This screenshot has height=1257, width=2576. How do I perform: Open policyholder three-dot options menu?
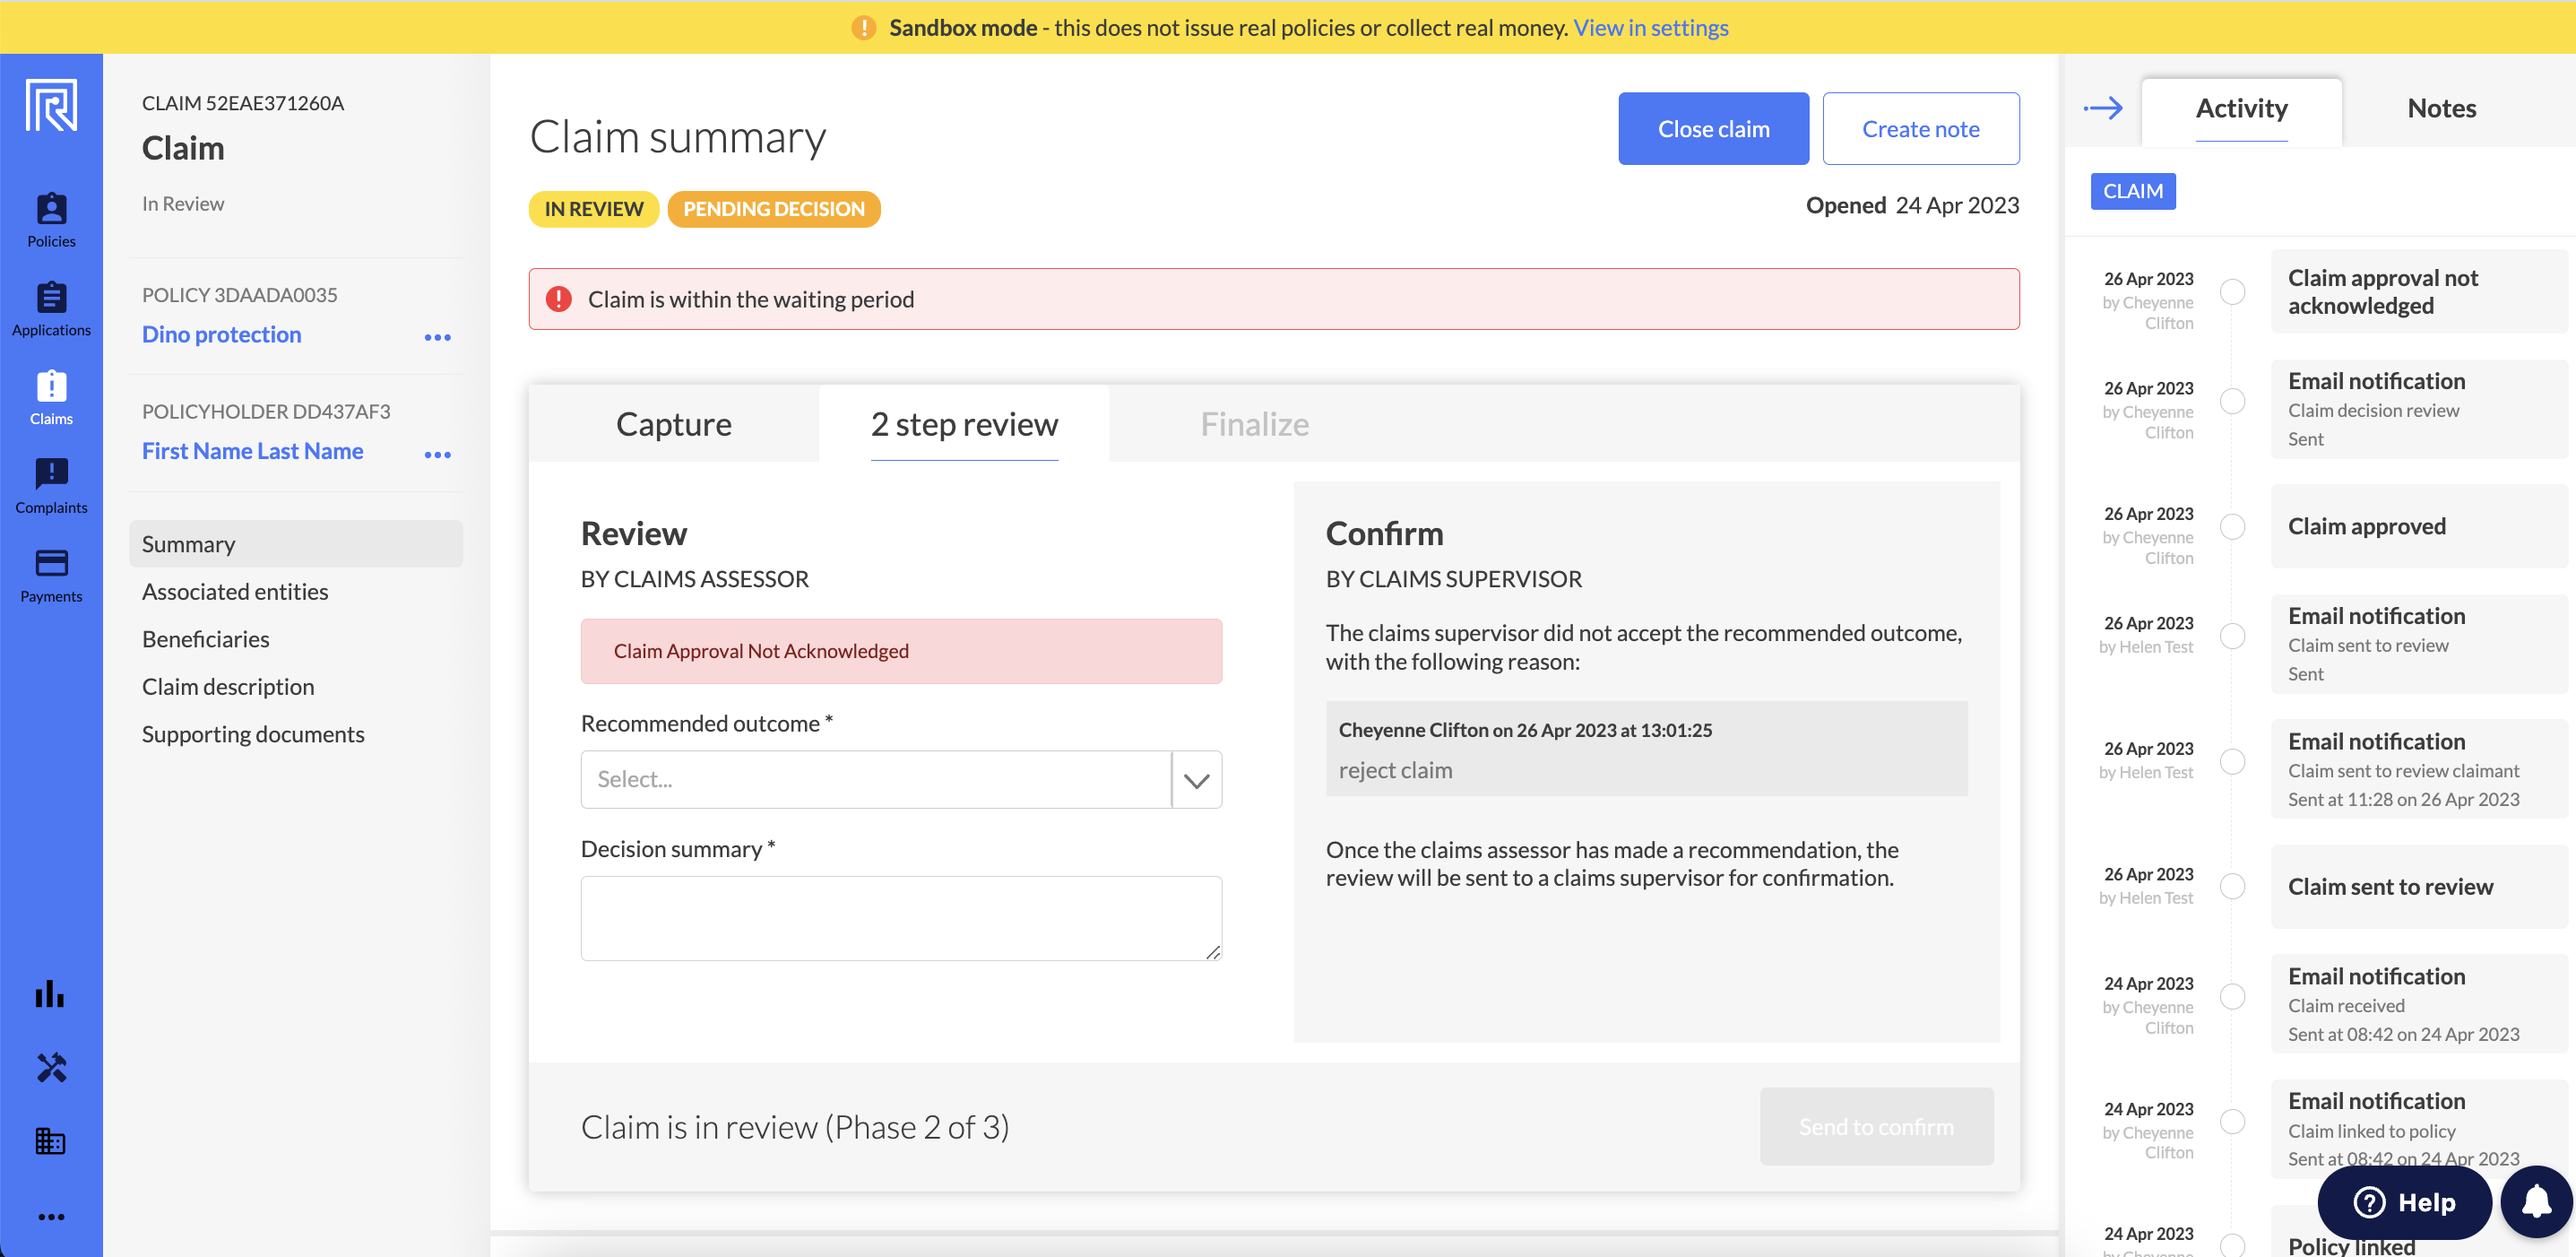[x=437, y=454]
